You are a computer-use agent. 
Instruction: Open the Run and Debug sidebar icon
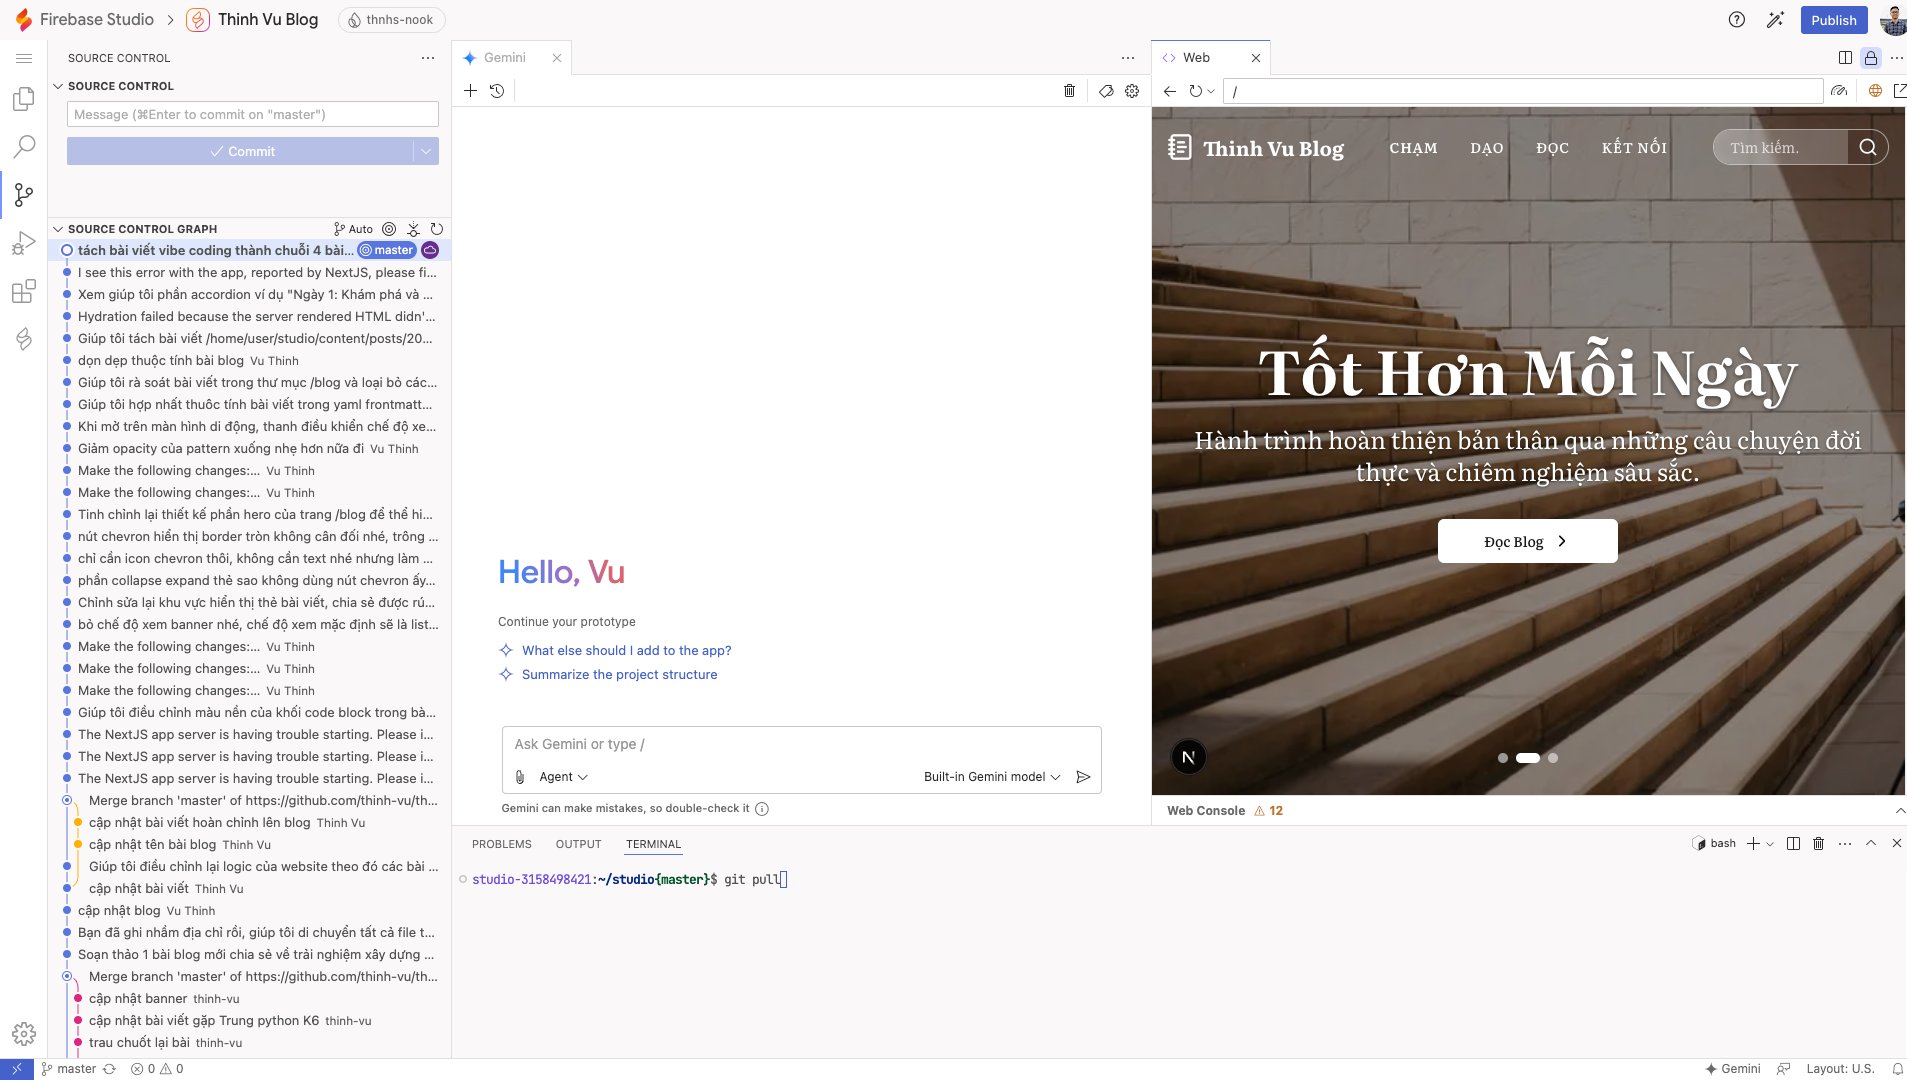(24, 243)
